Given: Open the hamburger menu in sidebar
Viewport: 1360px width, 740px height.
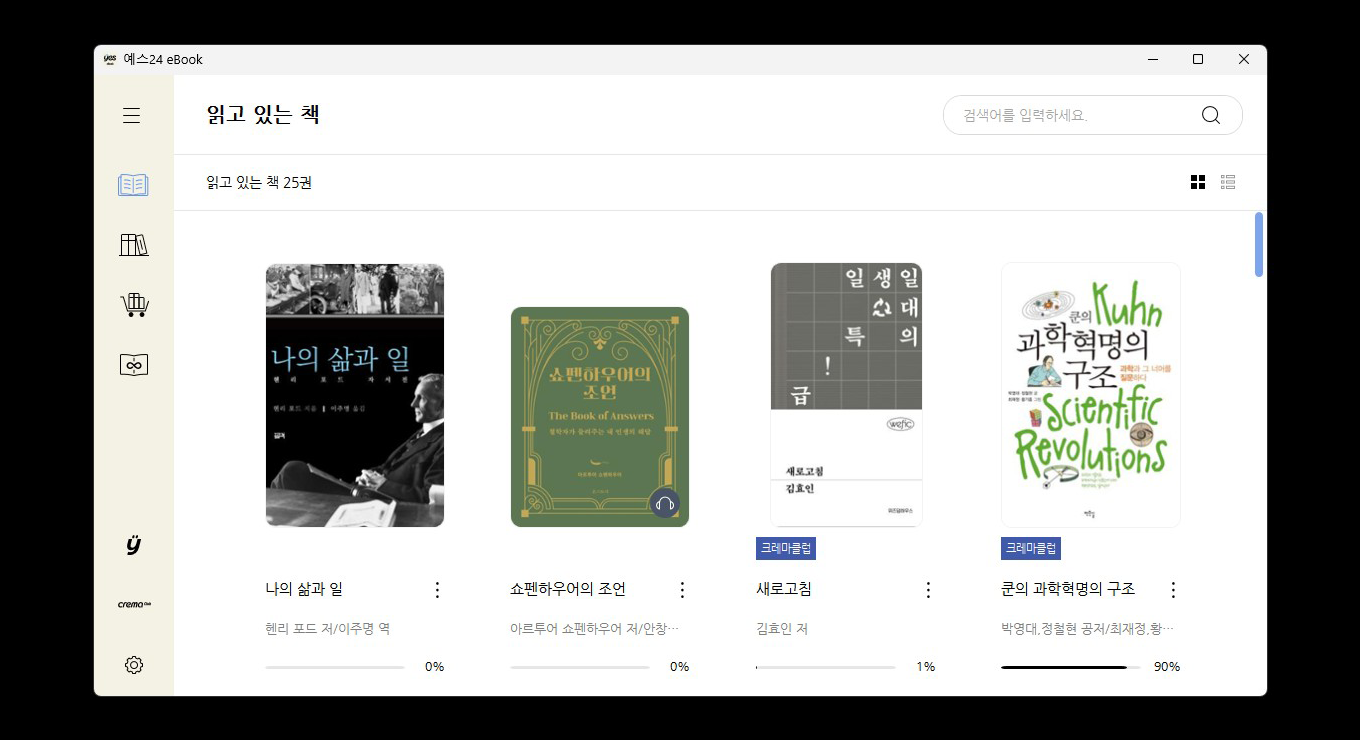Looking at the screenshot, I should 131,116.
